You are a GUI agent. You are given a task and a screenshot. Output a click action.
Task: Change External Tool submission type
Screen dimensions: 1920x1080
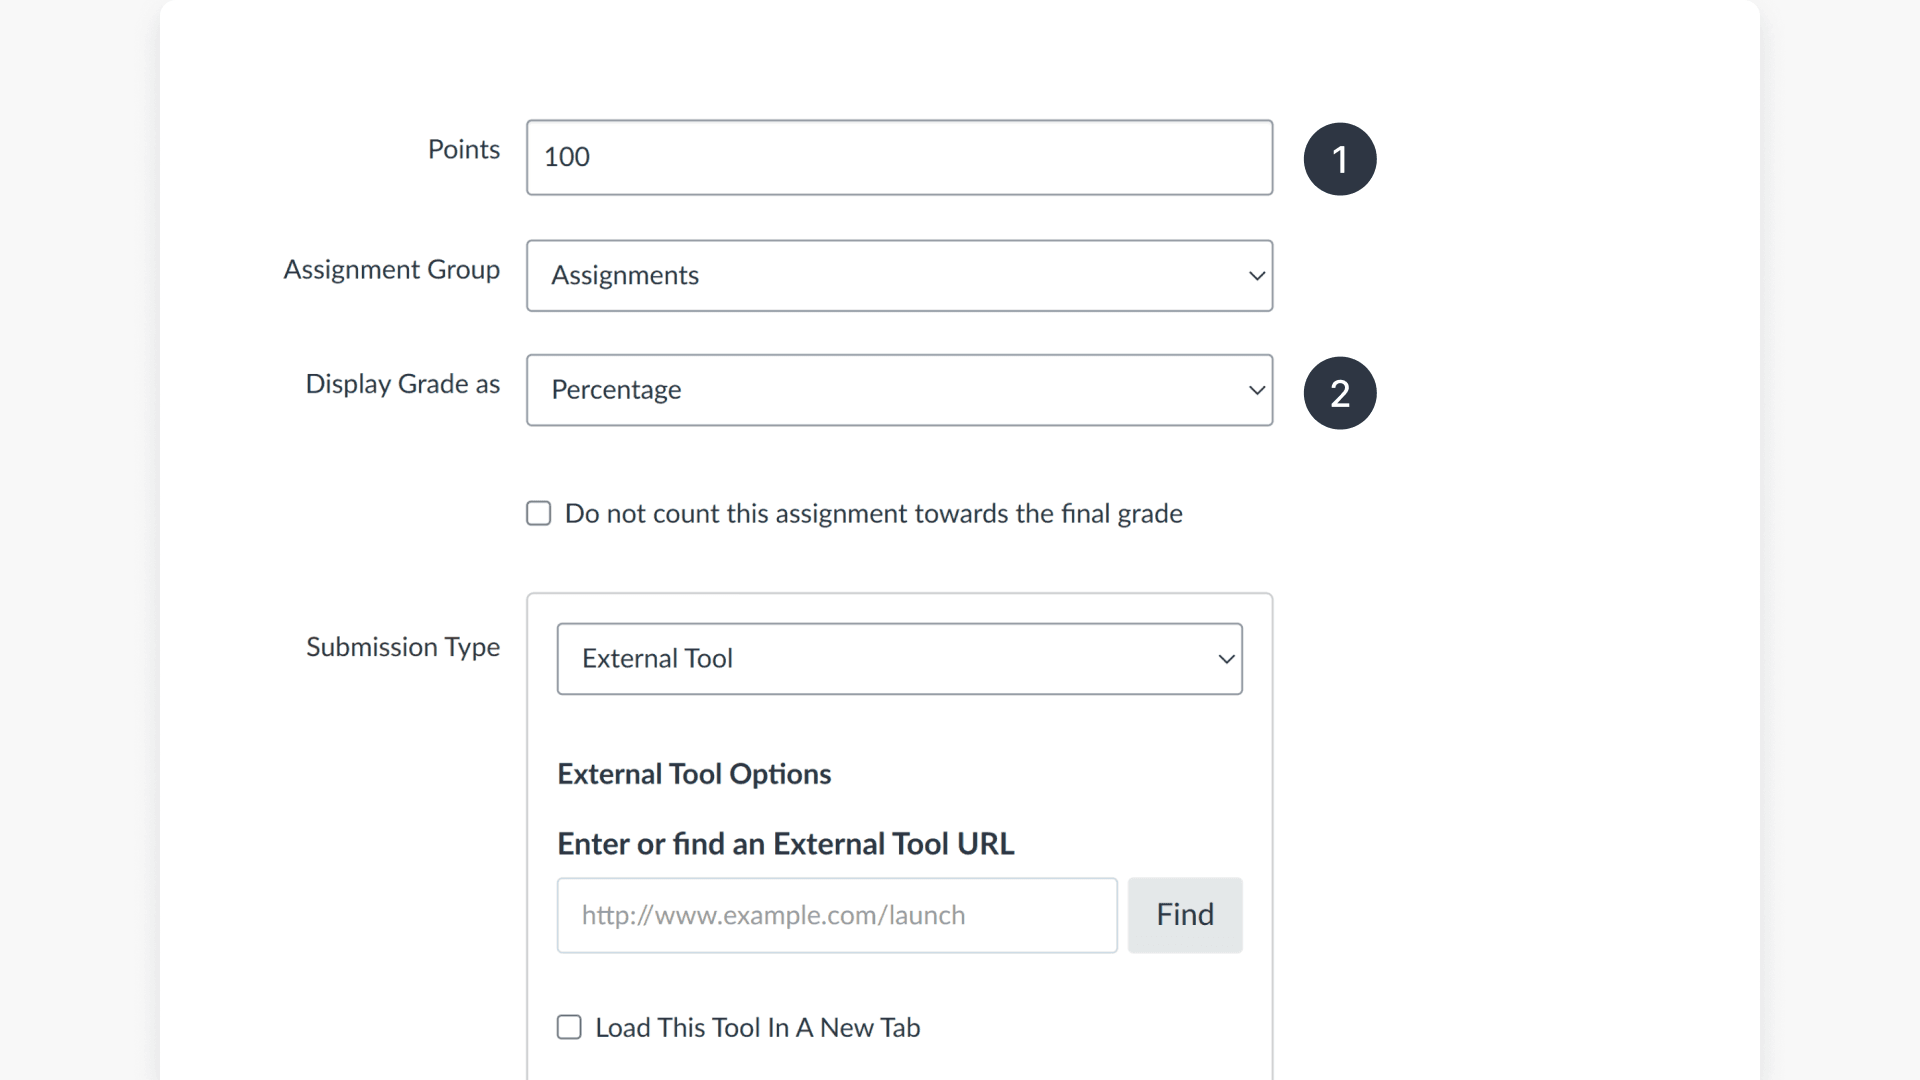898,658
